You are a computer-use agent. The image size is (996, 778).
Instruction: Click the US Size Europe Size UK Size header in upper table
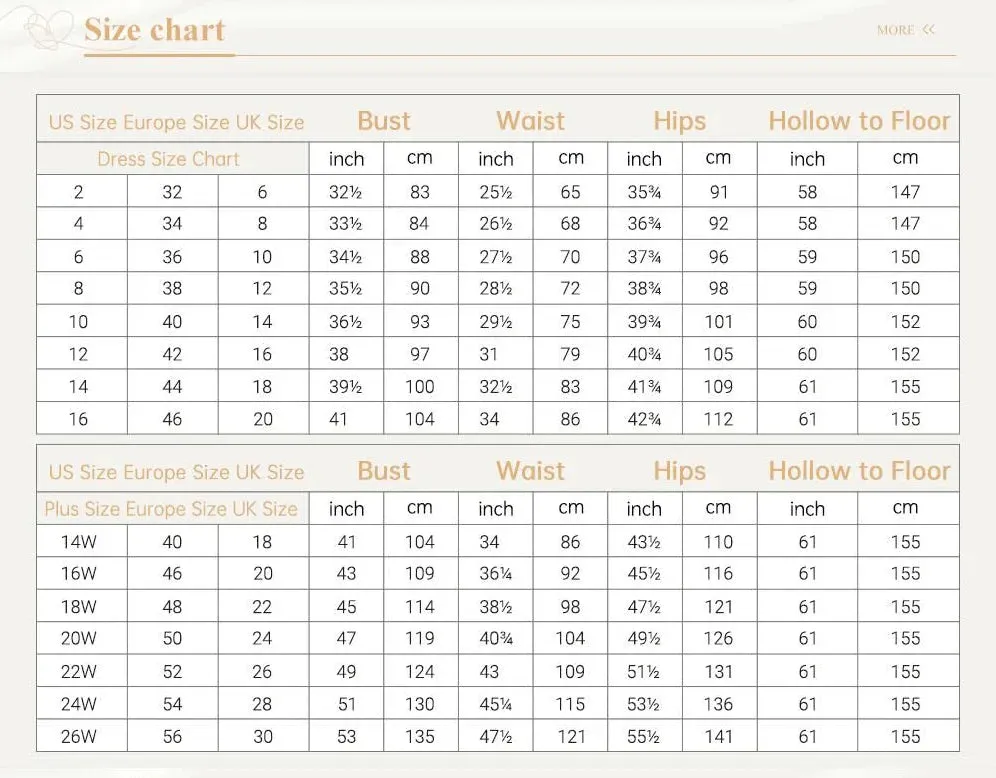[177, 122]
